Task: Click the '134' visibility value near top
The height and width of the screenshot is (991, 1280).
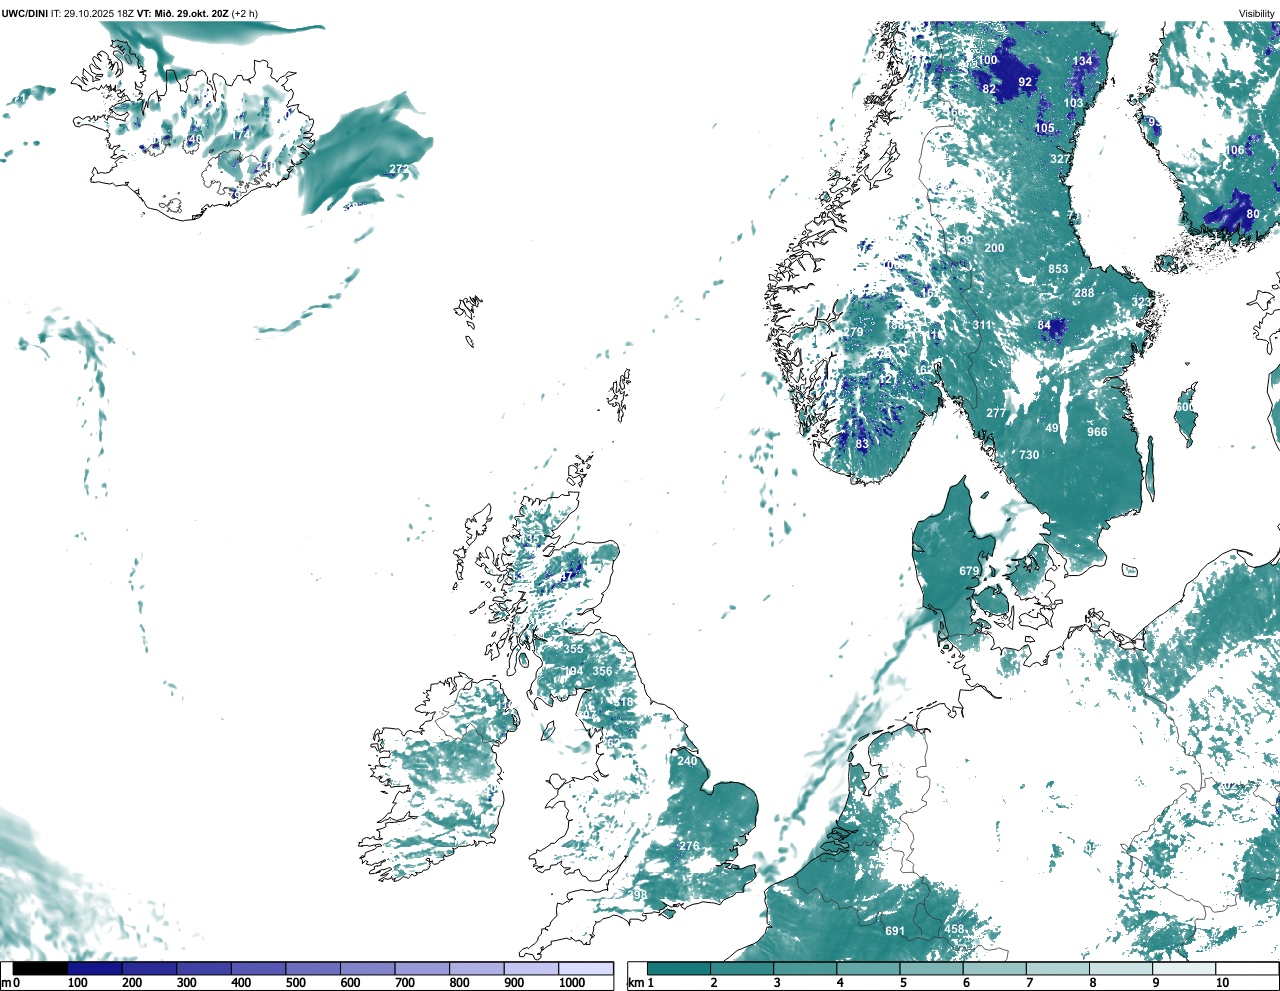Action: pos(1083,61)
